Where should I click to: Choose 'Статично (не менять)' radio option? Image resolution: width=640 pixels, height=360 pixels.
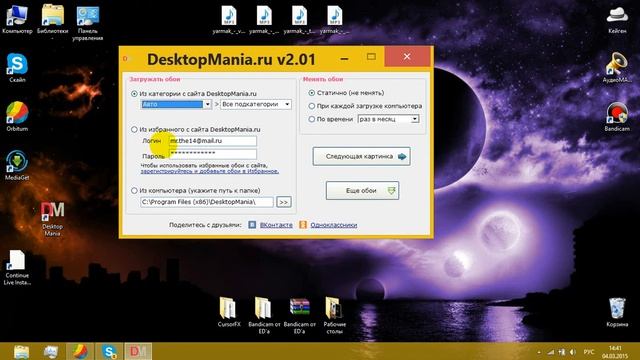[312, 93]
